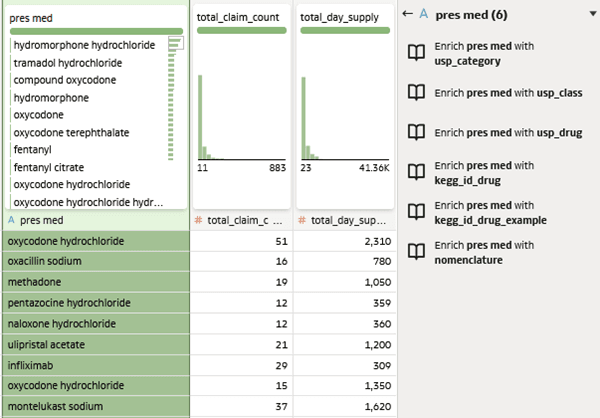Image resolution: width=600 pixels, height=418 pixels.
Task: Click the back arrow beside pres med (6)
Action: (408, 14)
